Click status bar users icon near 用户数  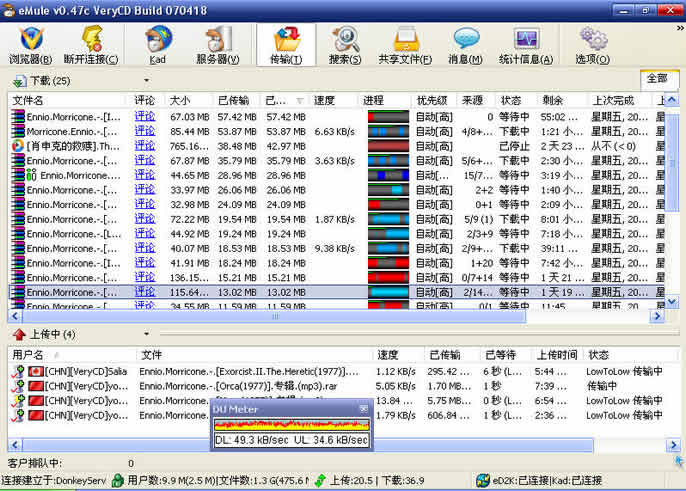coord(117,480)
